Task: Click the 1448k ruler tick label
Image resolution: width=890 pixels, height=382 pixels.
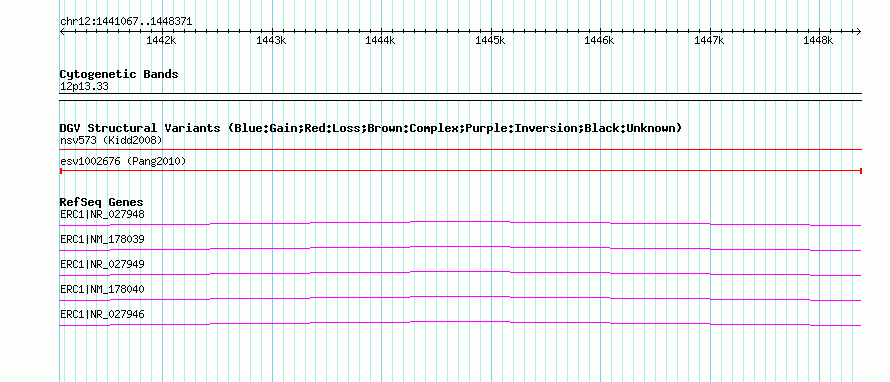Action: (818, 40)
